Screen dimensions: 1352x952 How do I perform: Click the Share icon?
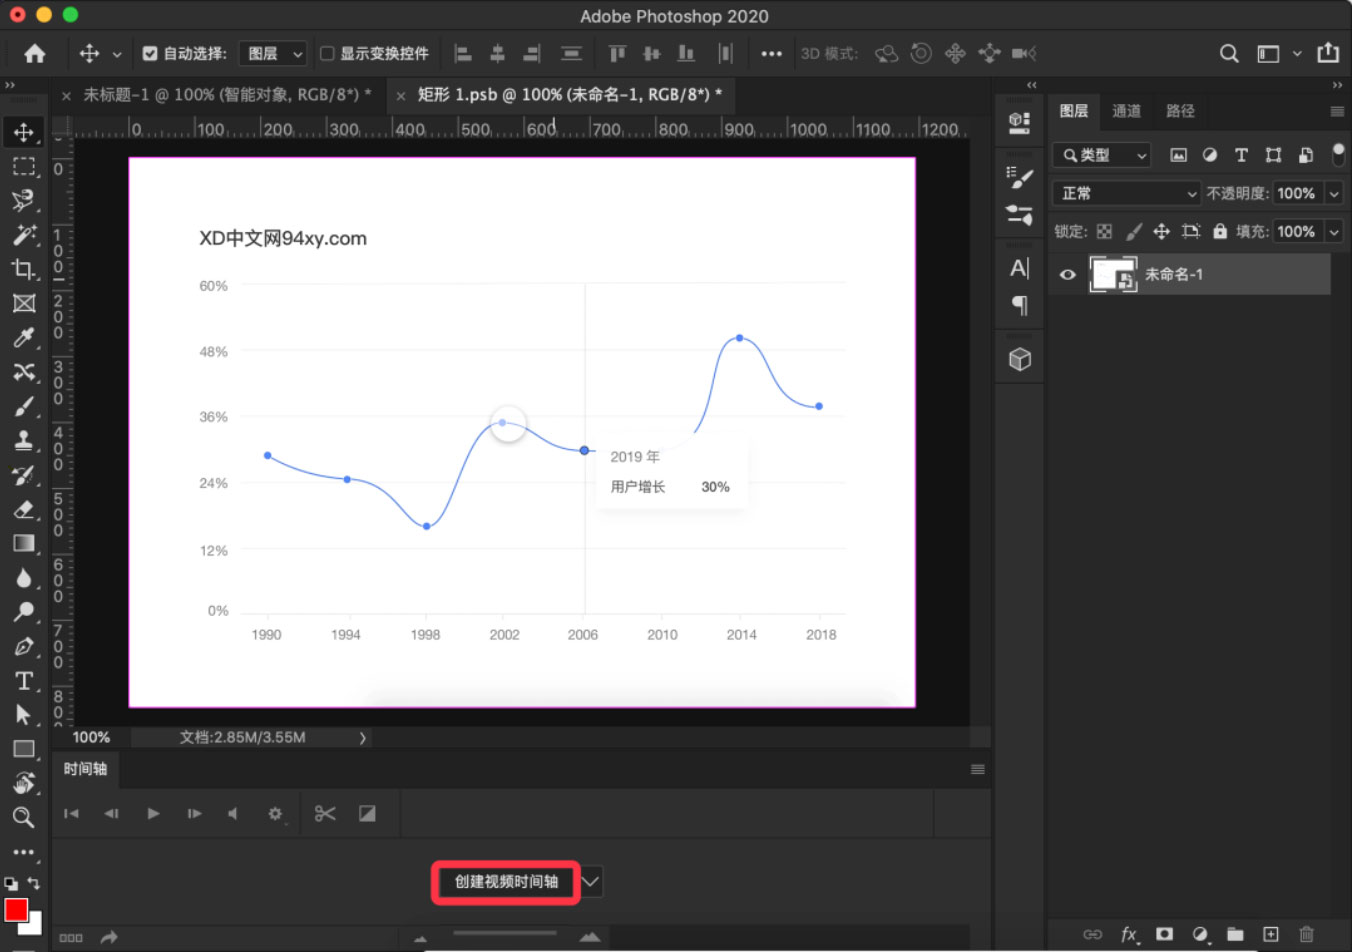click(x=1328, y=53)
